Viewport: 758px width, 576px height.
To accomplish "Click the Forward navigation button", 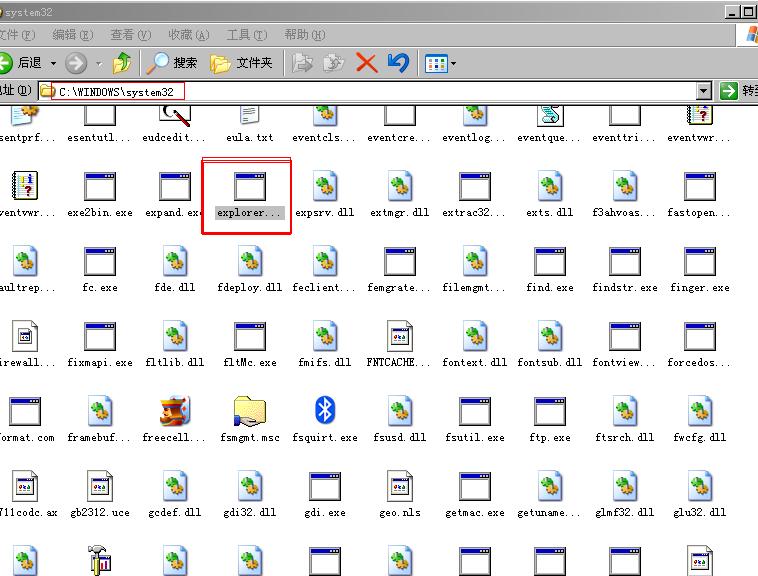I will [76, 63].
